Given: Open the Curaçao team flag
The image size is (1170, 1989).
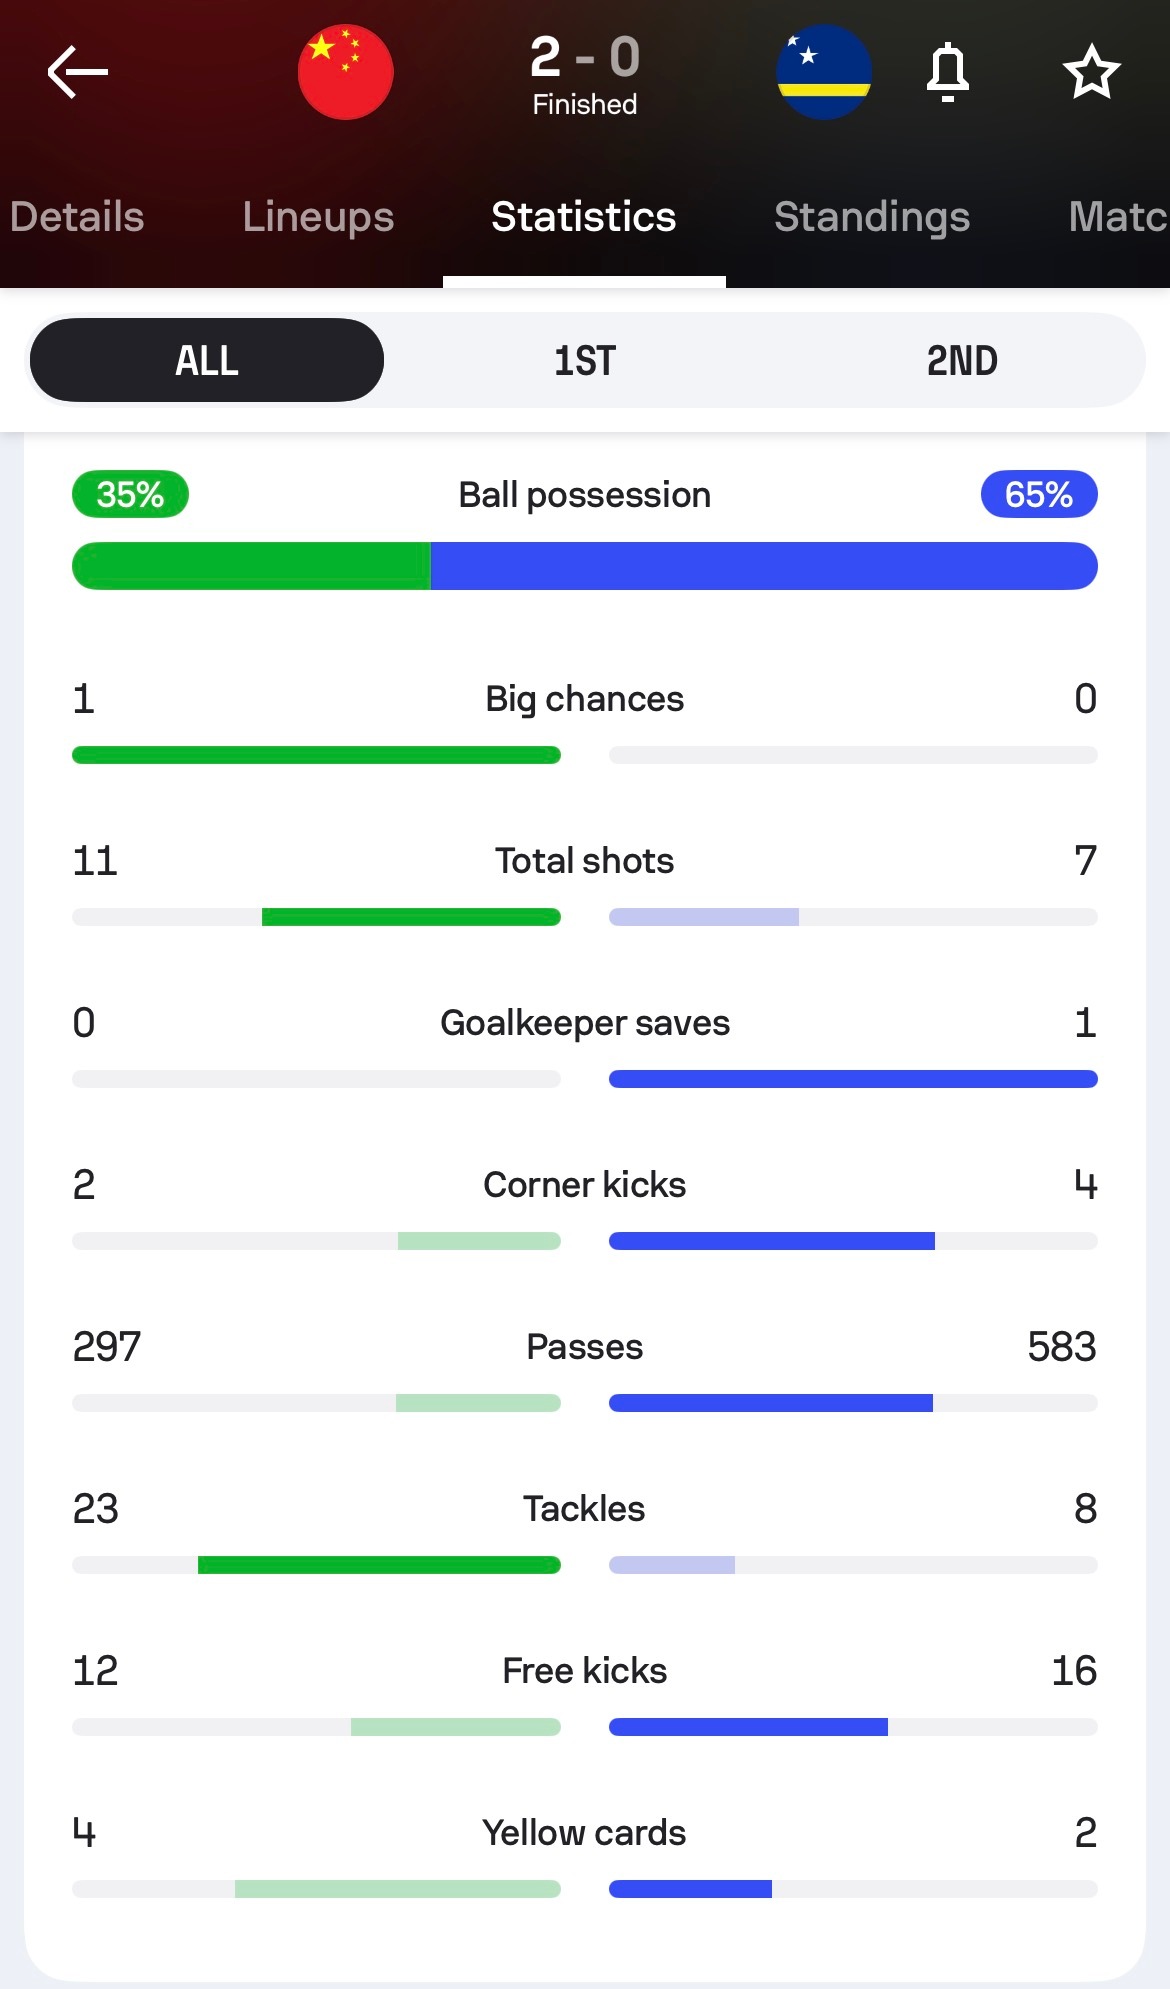Looking at the screenshot, I should pyautogui.click(x=823, y=72).
